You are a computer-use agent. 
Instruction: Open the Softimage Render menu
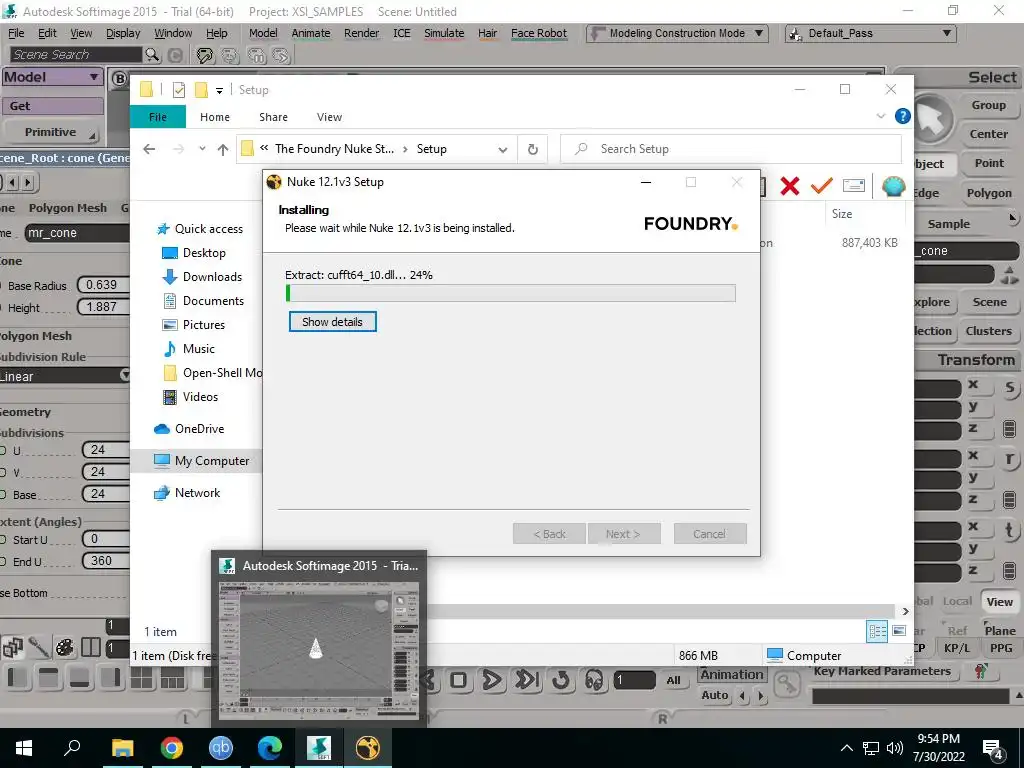361,33
